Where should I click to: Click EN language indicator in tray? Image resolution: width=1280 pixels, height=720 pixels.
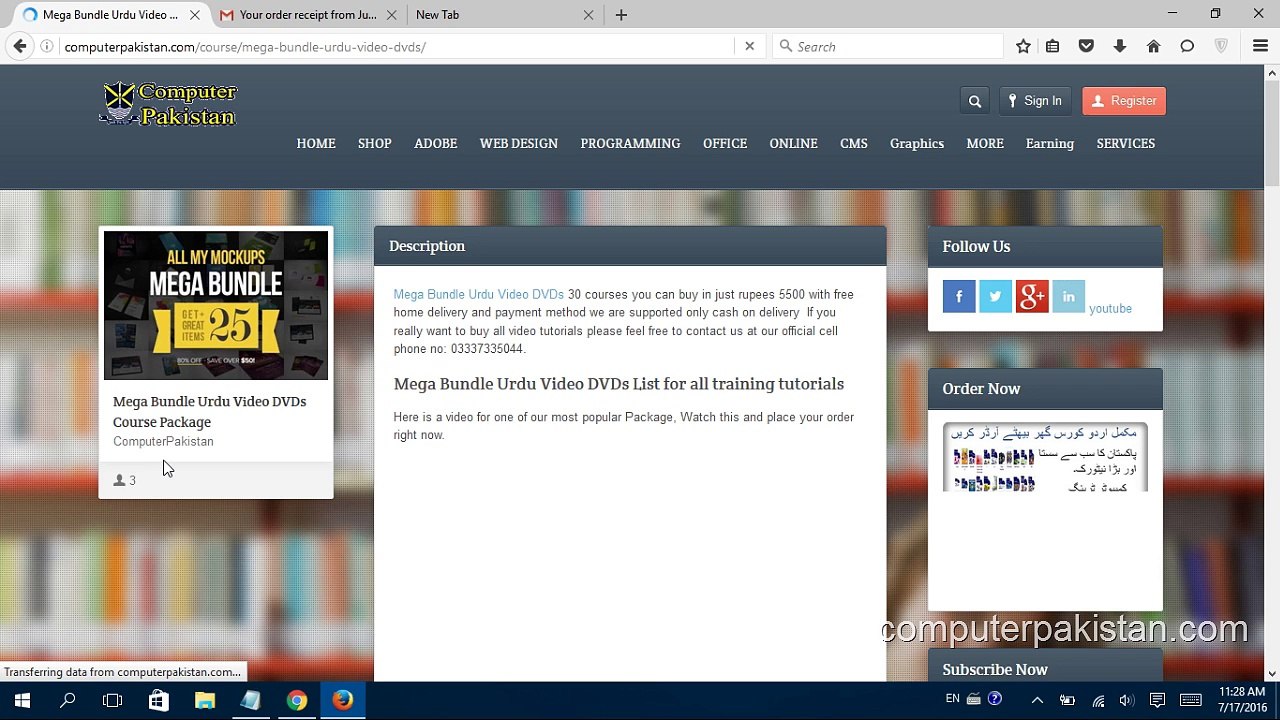952,699
